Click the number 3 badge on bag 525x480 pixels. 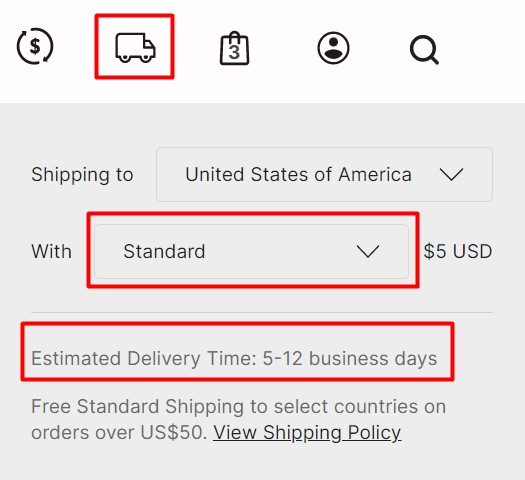(x=234, y=53)
